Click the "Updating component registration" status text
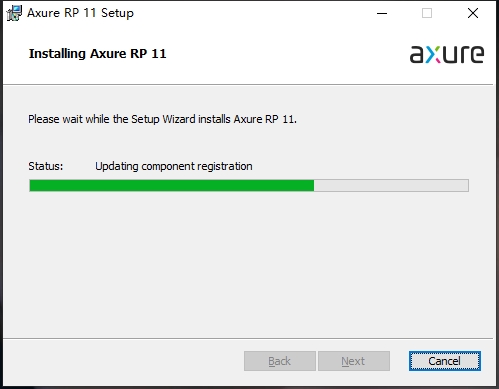 click(x=174, y=166)
